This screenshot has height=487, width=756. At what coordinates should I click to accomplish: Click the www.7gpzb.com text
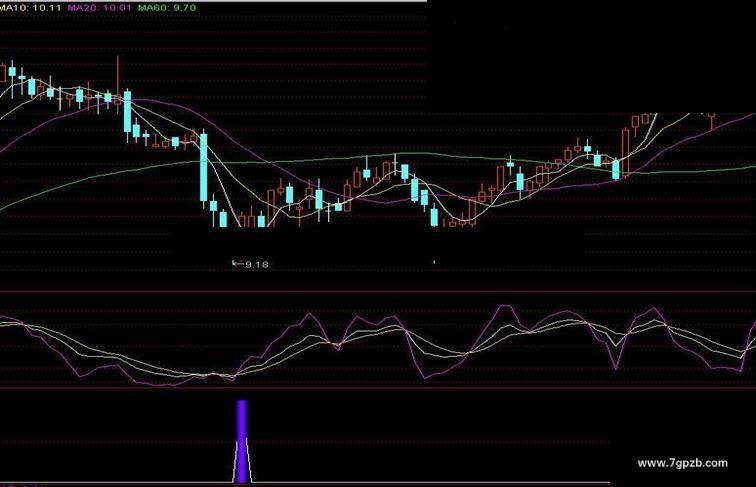(x=682, y=463)
